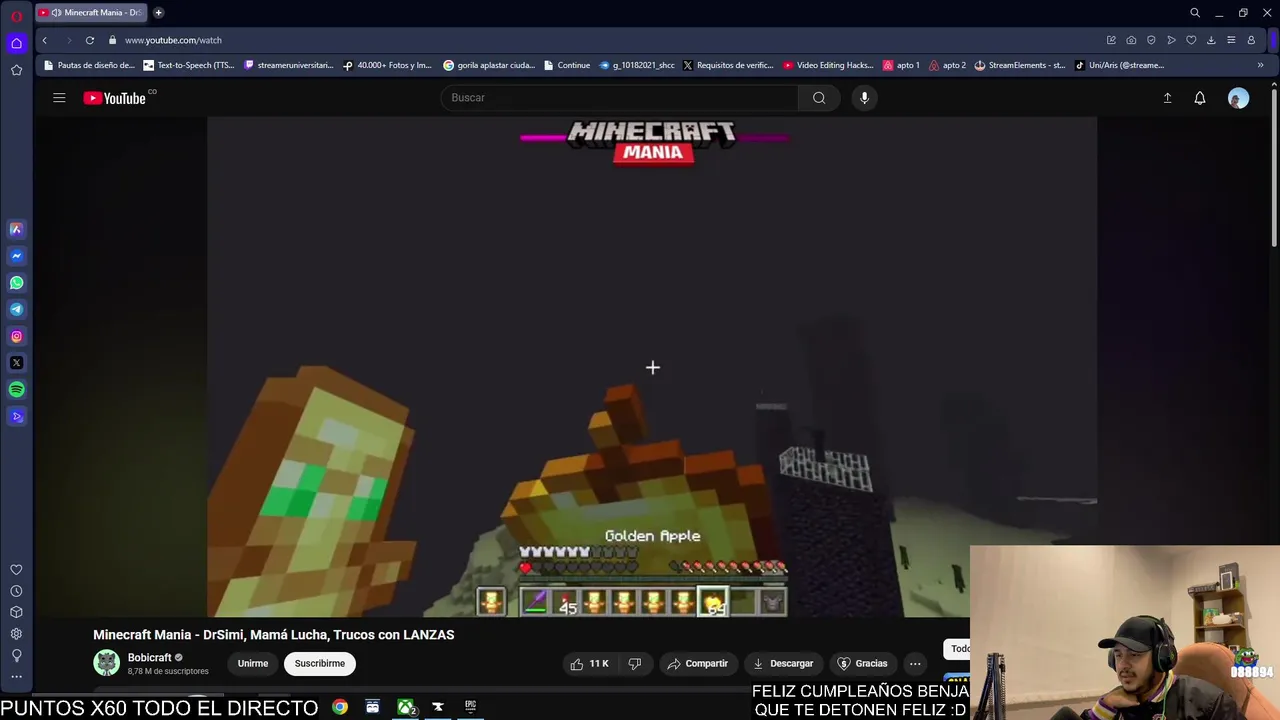Viewport: 1280px width, 720px height.
Task: Open the tab search magnifier in title bar
Action: point(1194,13)
